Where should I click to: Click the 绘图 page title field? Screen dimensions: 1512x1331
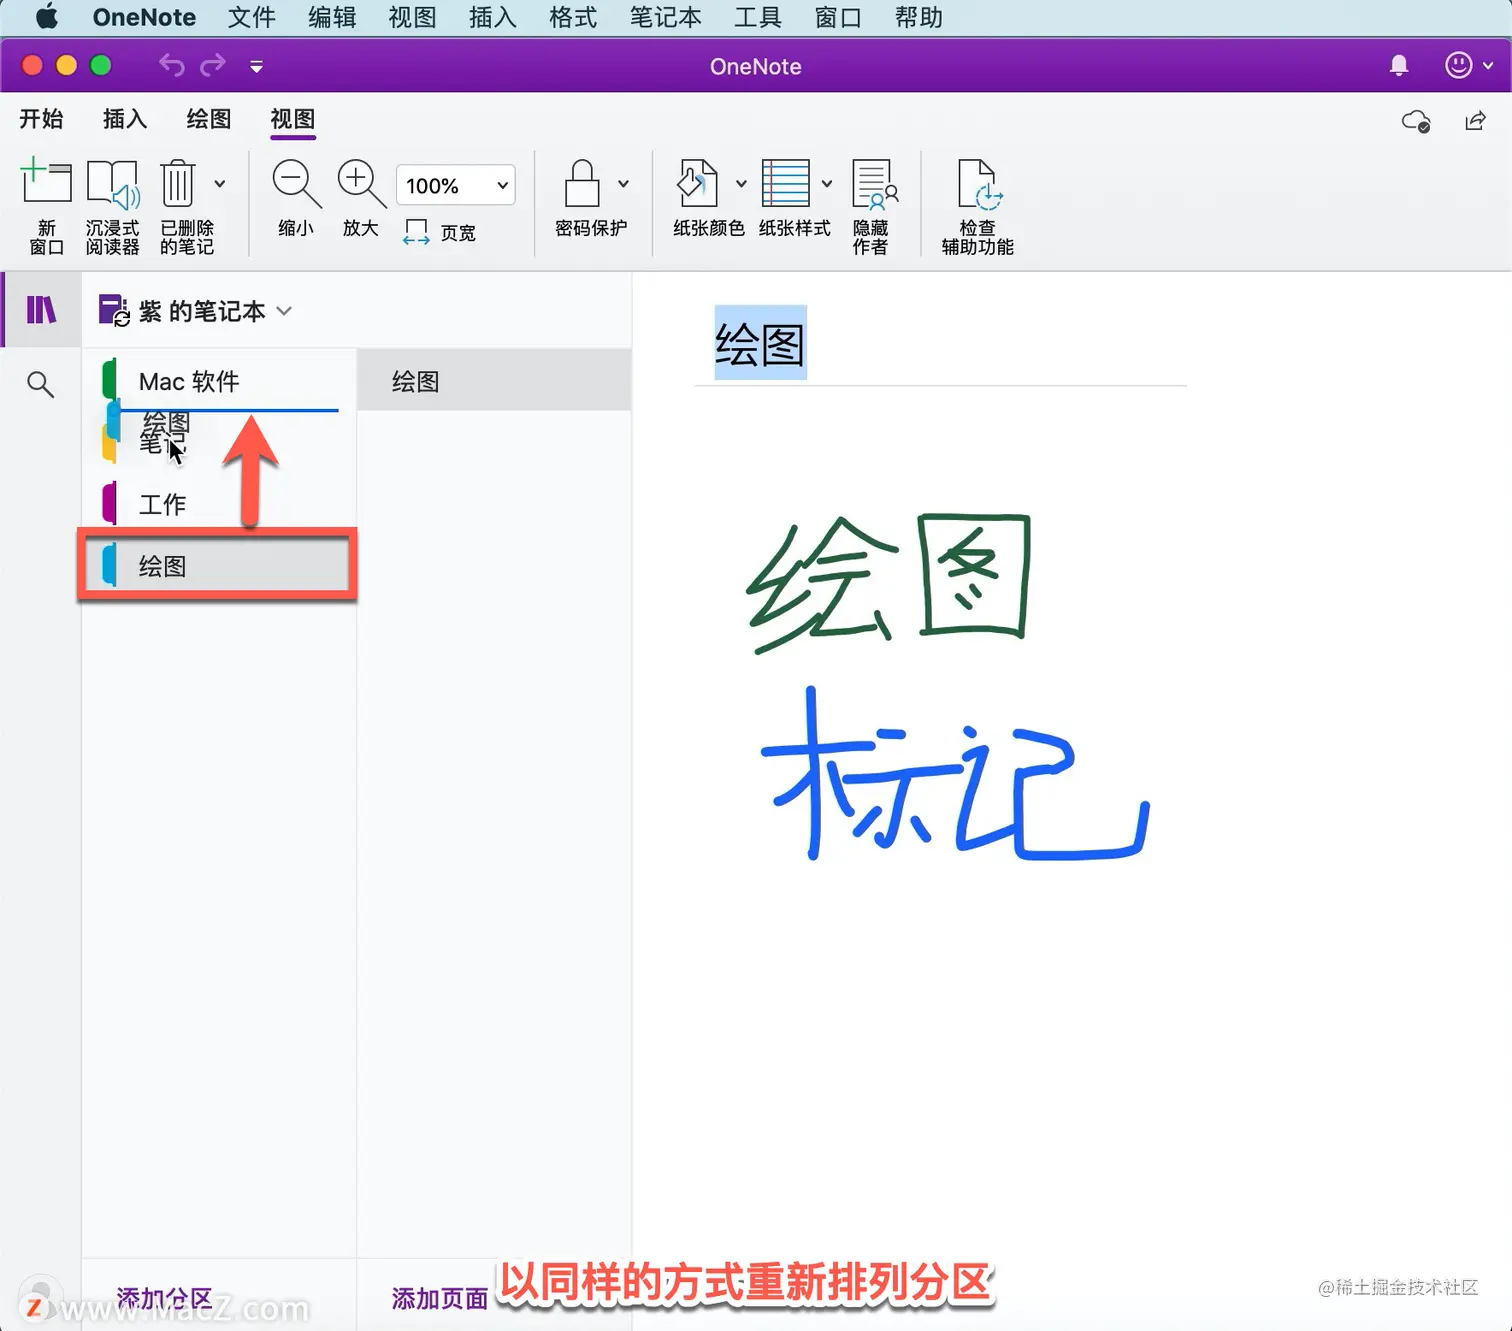[x=760, y=345]
